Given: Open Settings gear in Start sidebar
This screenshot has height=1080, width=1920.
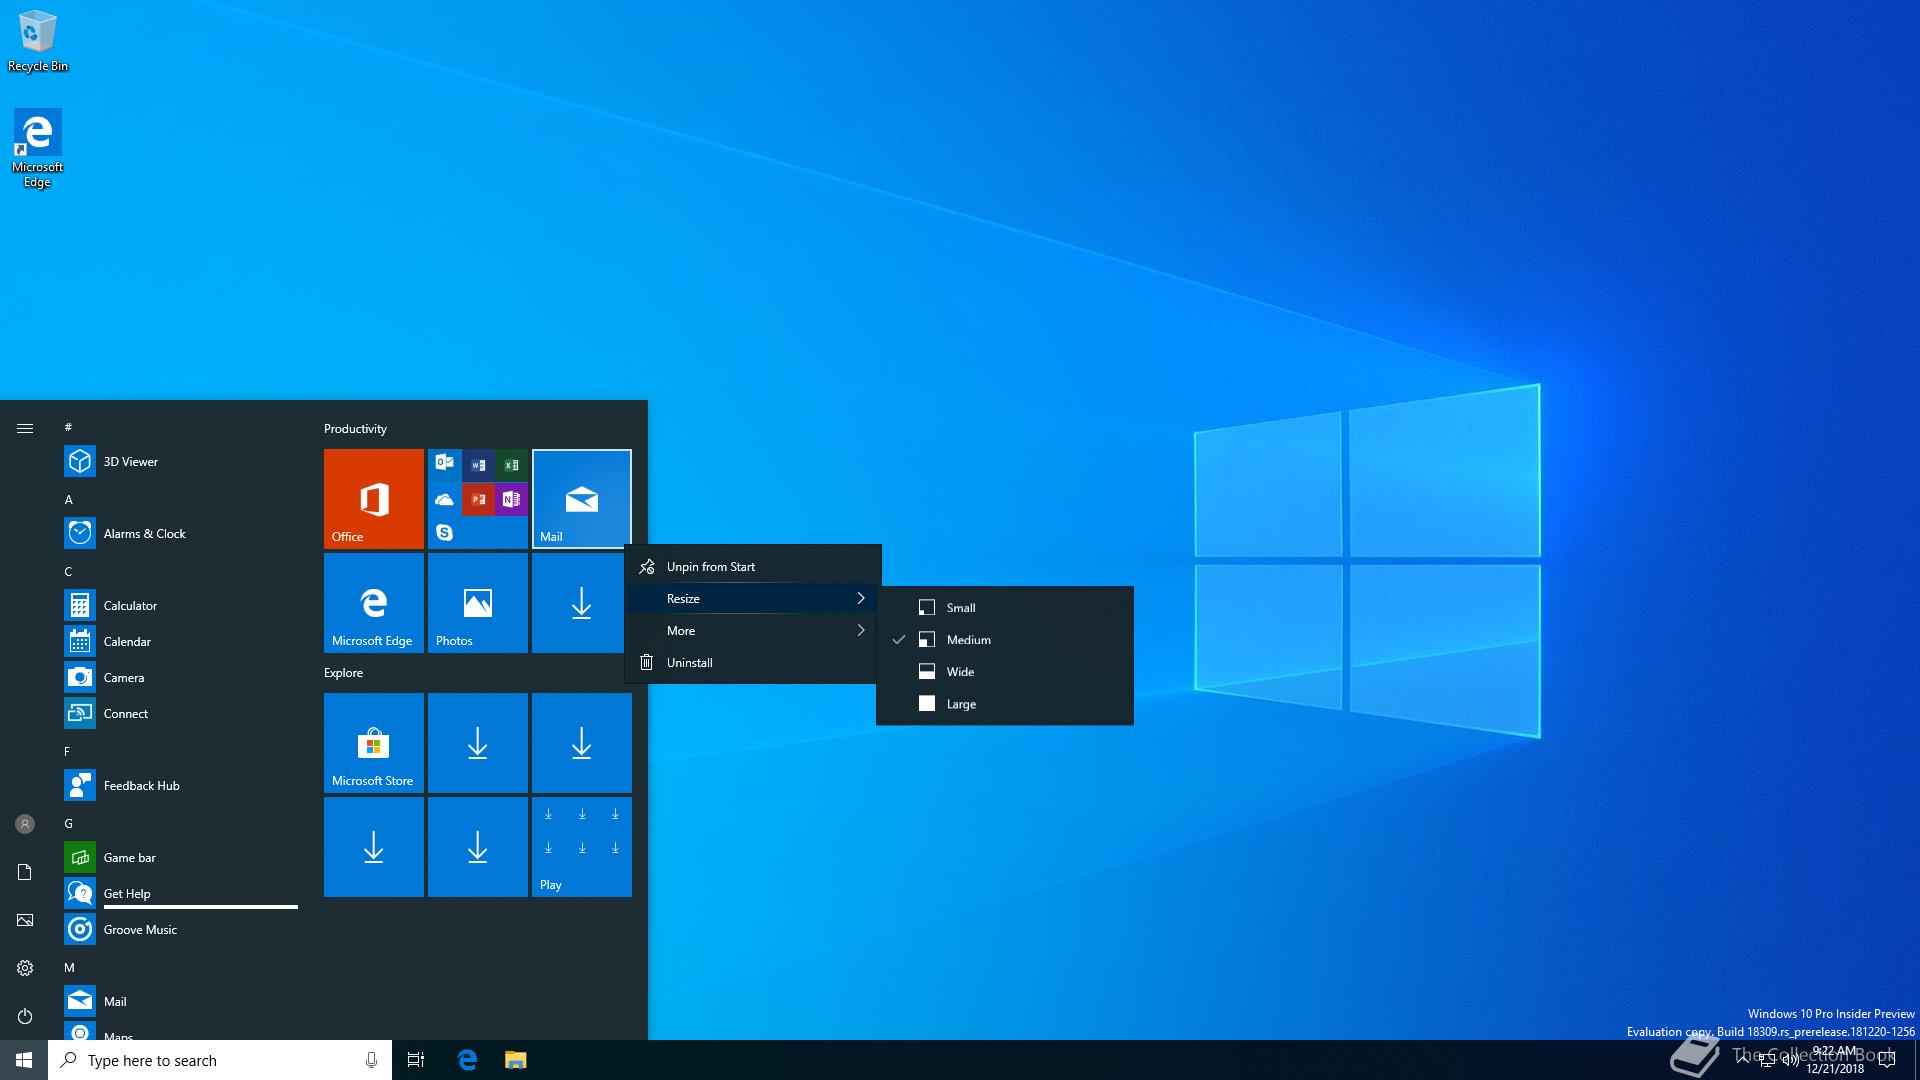Looking at the screenshot, I should (x=25, y=968).
